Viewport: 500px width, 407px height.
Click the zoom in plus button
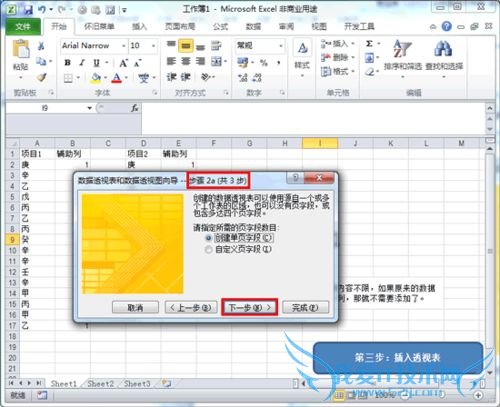click(x=479, y=395)
